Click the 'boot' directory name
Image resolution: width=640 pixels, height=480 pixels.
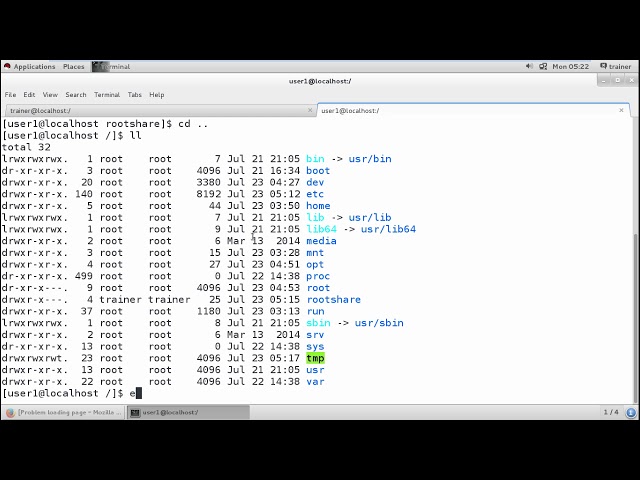[318, 171]
